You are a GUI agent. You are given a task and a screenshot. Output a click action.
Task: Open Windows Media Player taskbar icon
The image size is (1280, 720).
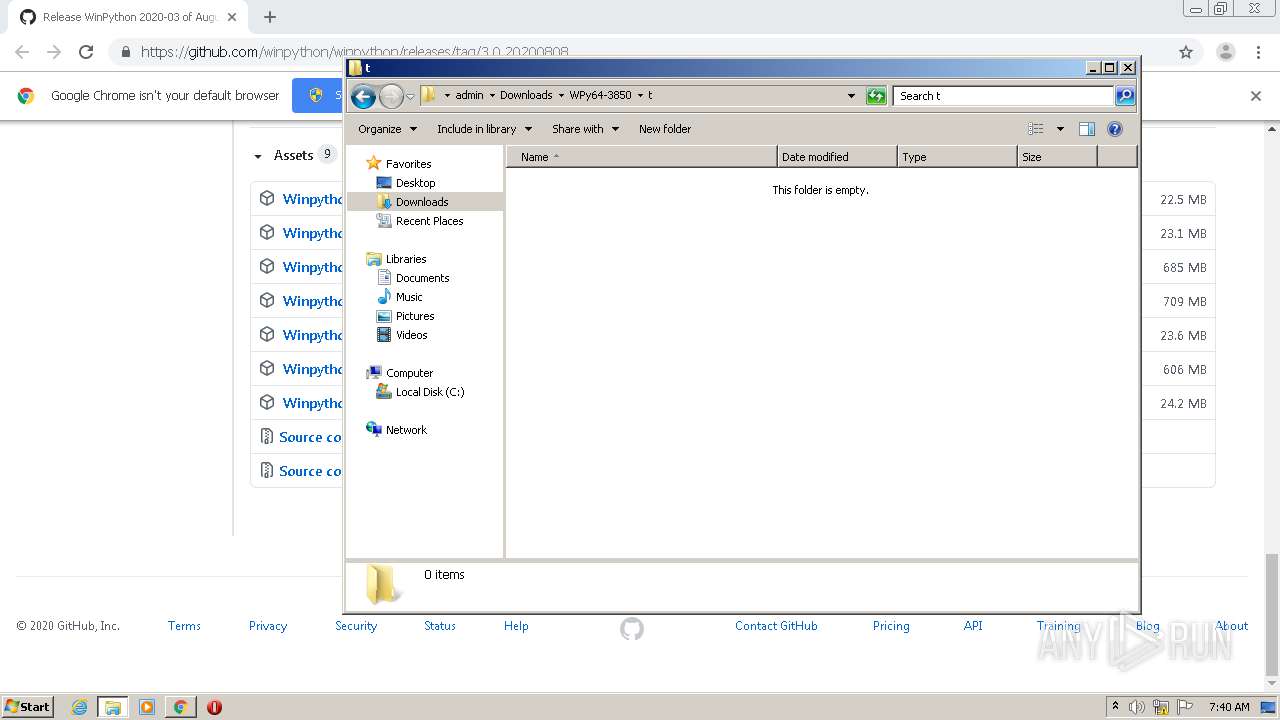click(147, 707)
